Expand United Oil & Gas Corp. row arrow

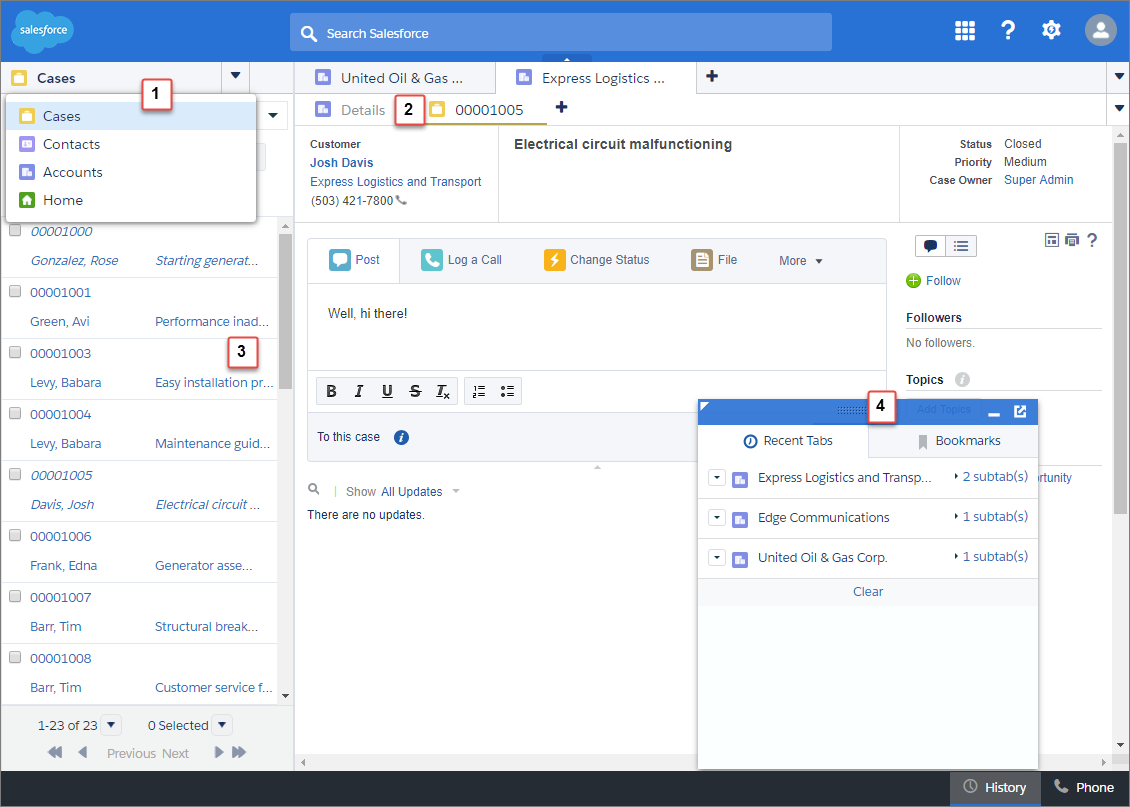coord(716,557)
